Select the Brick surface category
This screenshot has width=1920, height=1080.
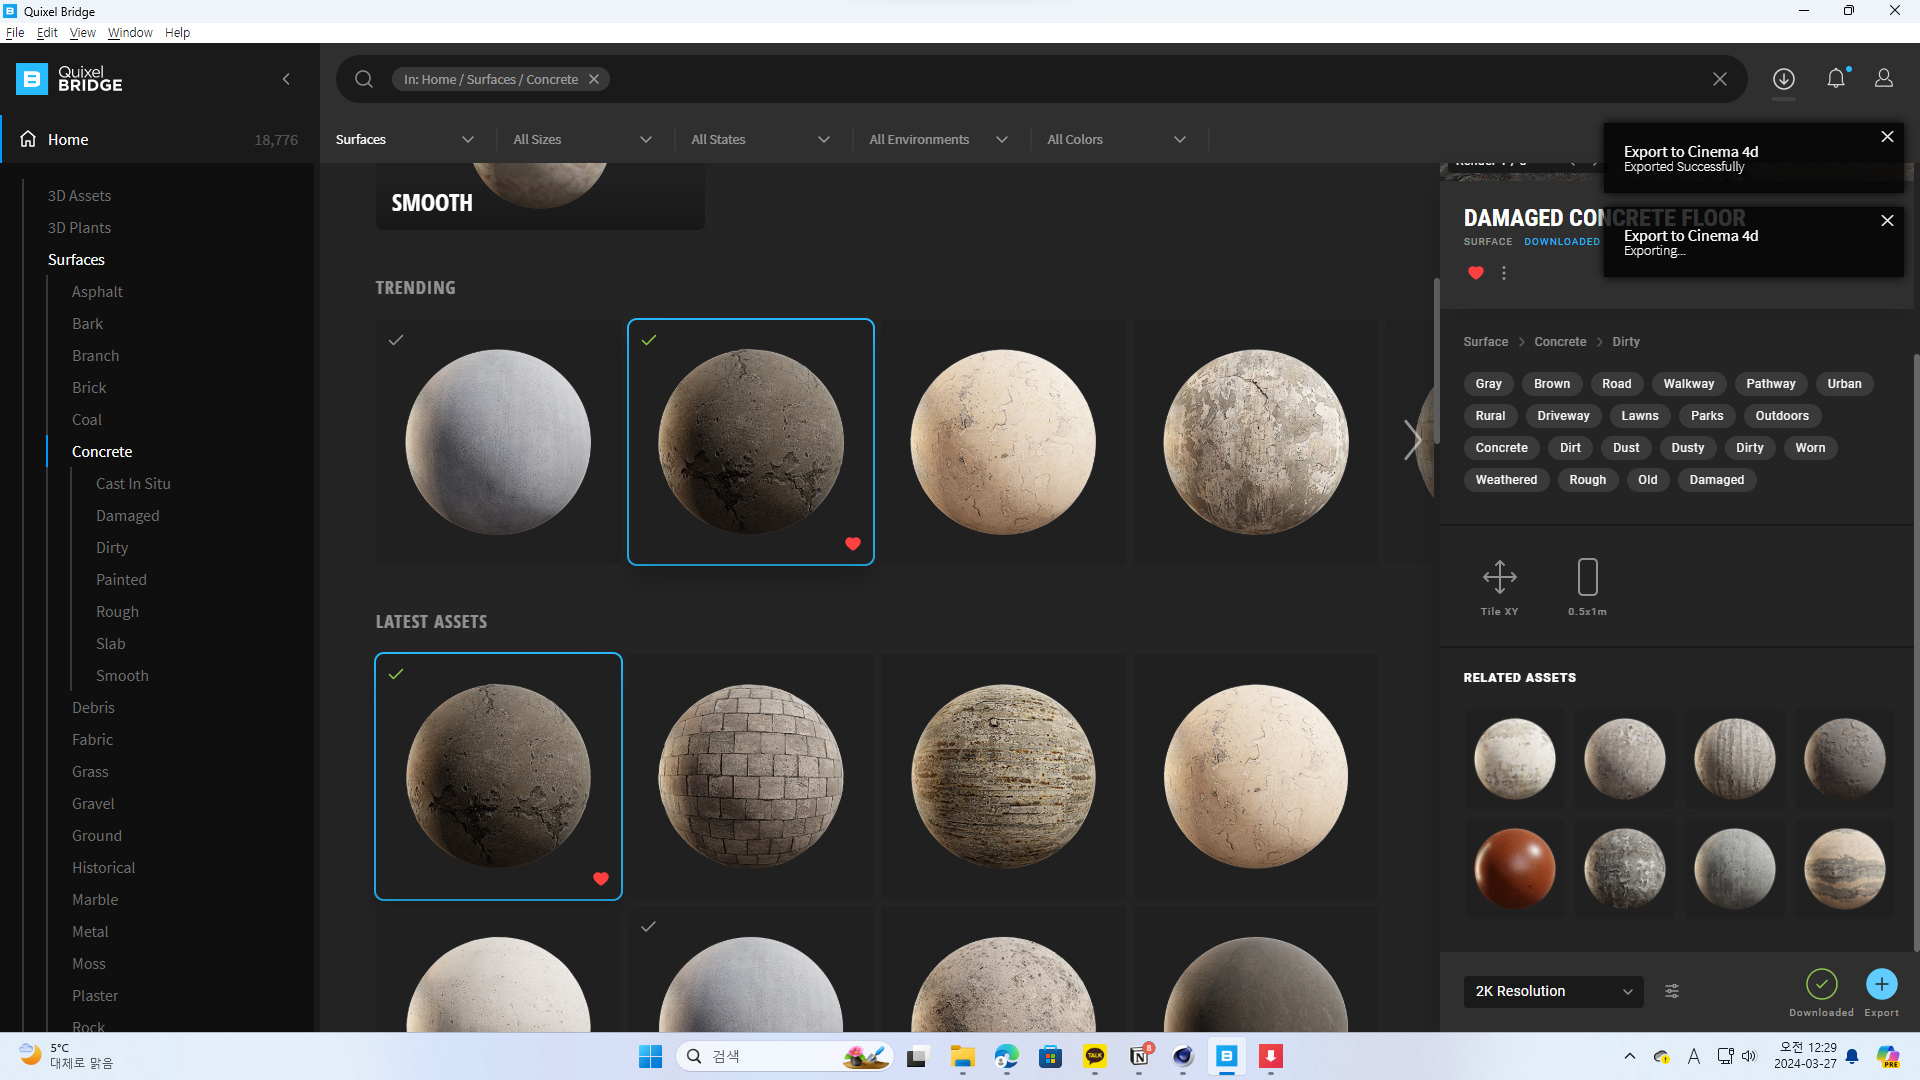click(x=89, y=388)
